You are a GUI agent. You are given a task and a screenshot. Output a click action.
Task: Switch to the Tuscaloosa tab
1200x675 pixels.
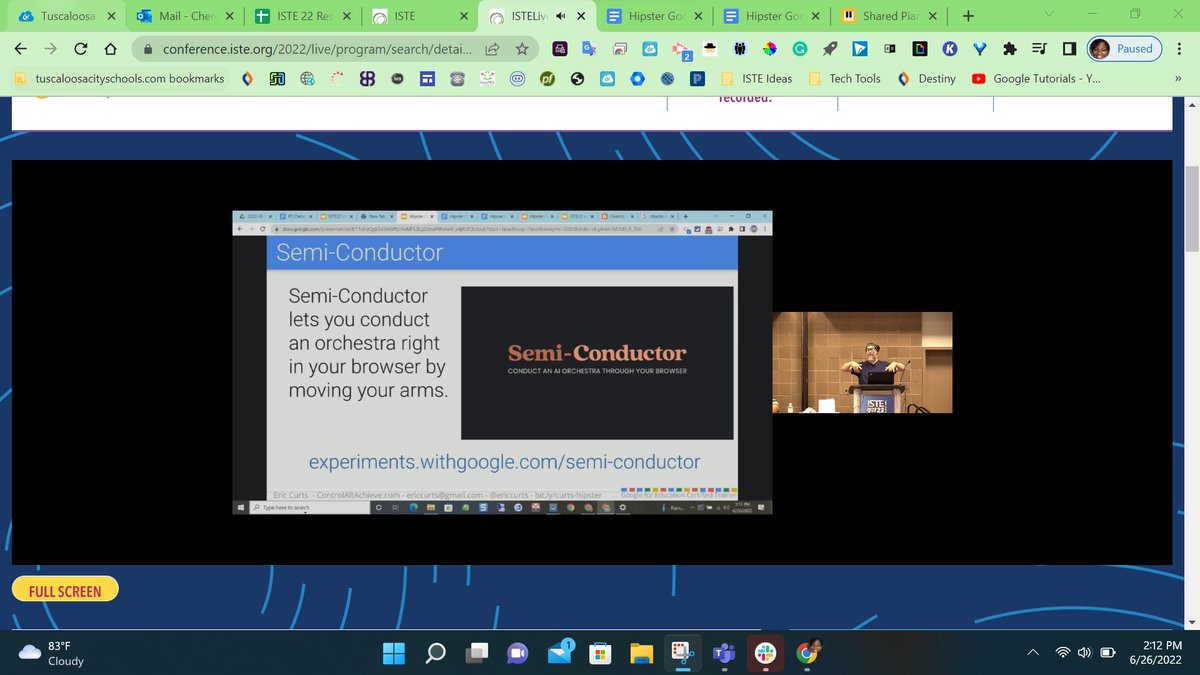click(65, 16)
